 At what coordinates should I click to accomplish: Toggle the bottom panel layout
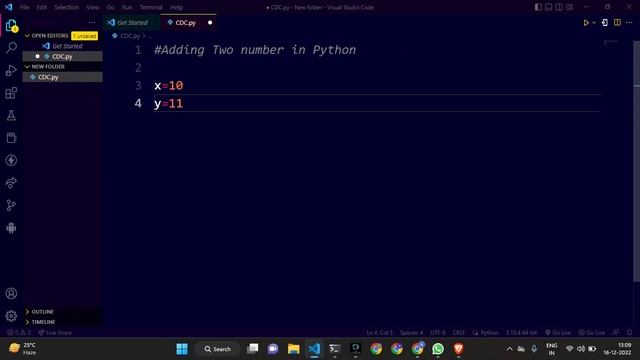549,7
